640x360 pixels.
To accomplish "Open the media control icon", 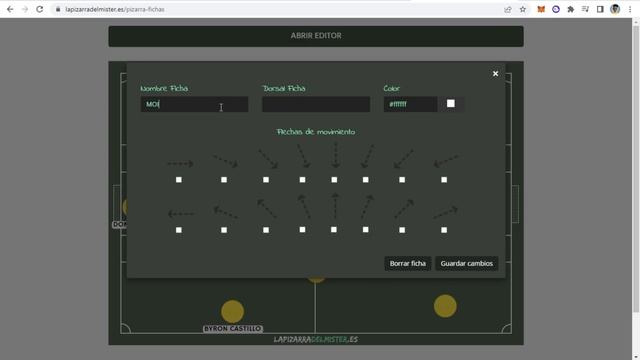I will [585, 9].
